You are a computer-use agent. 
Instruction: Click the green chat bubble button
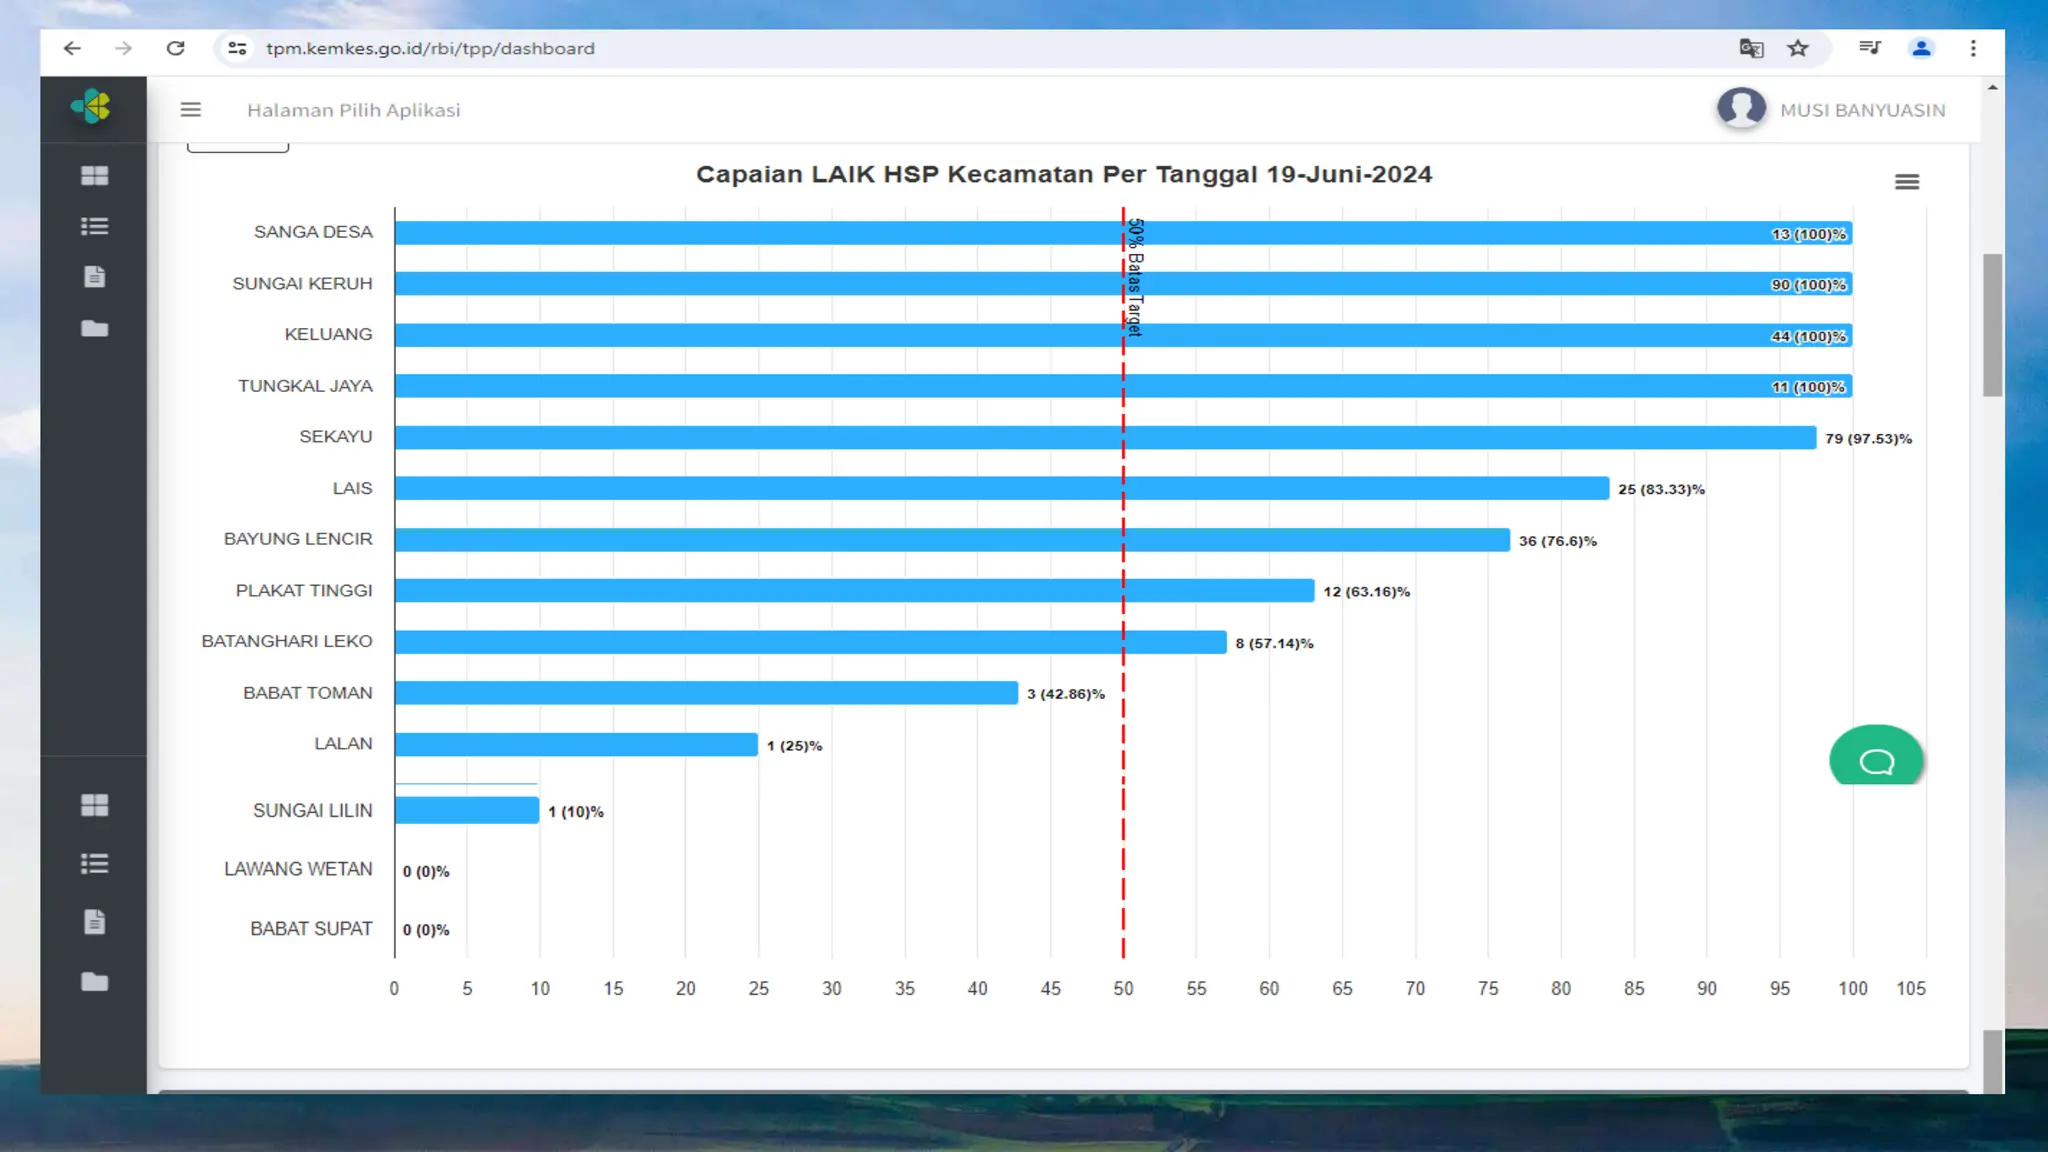(1876, 760)
